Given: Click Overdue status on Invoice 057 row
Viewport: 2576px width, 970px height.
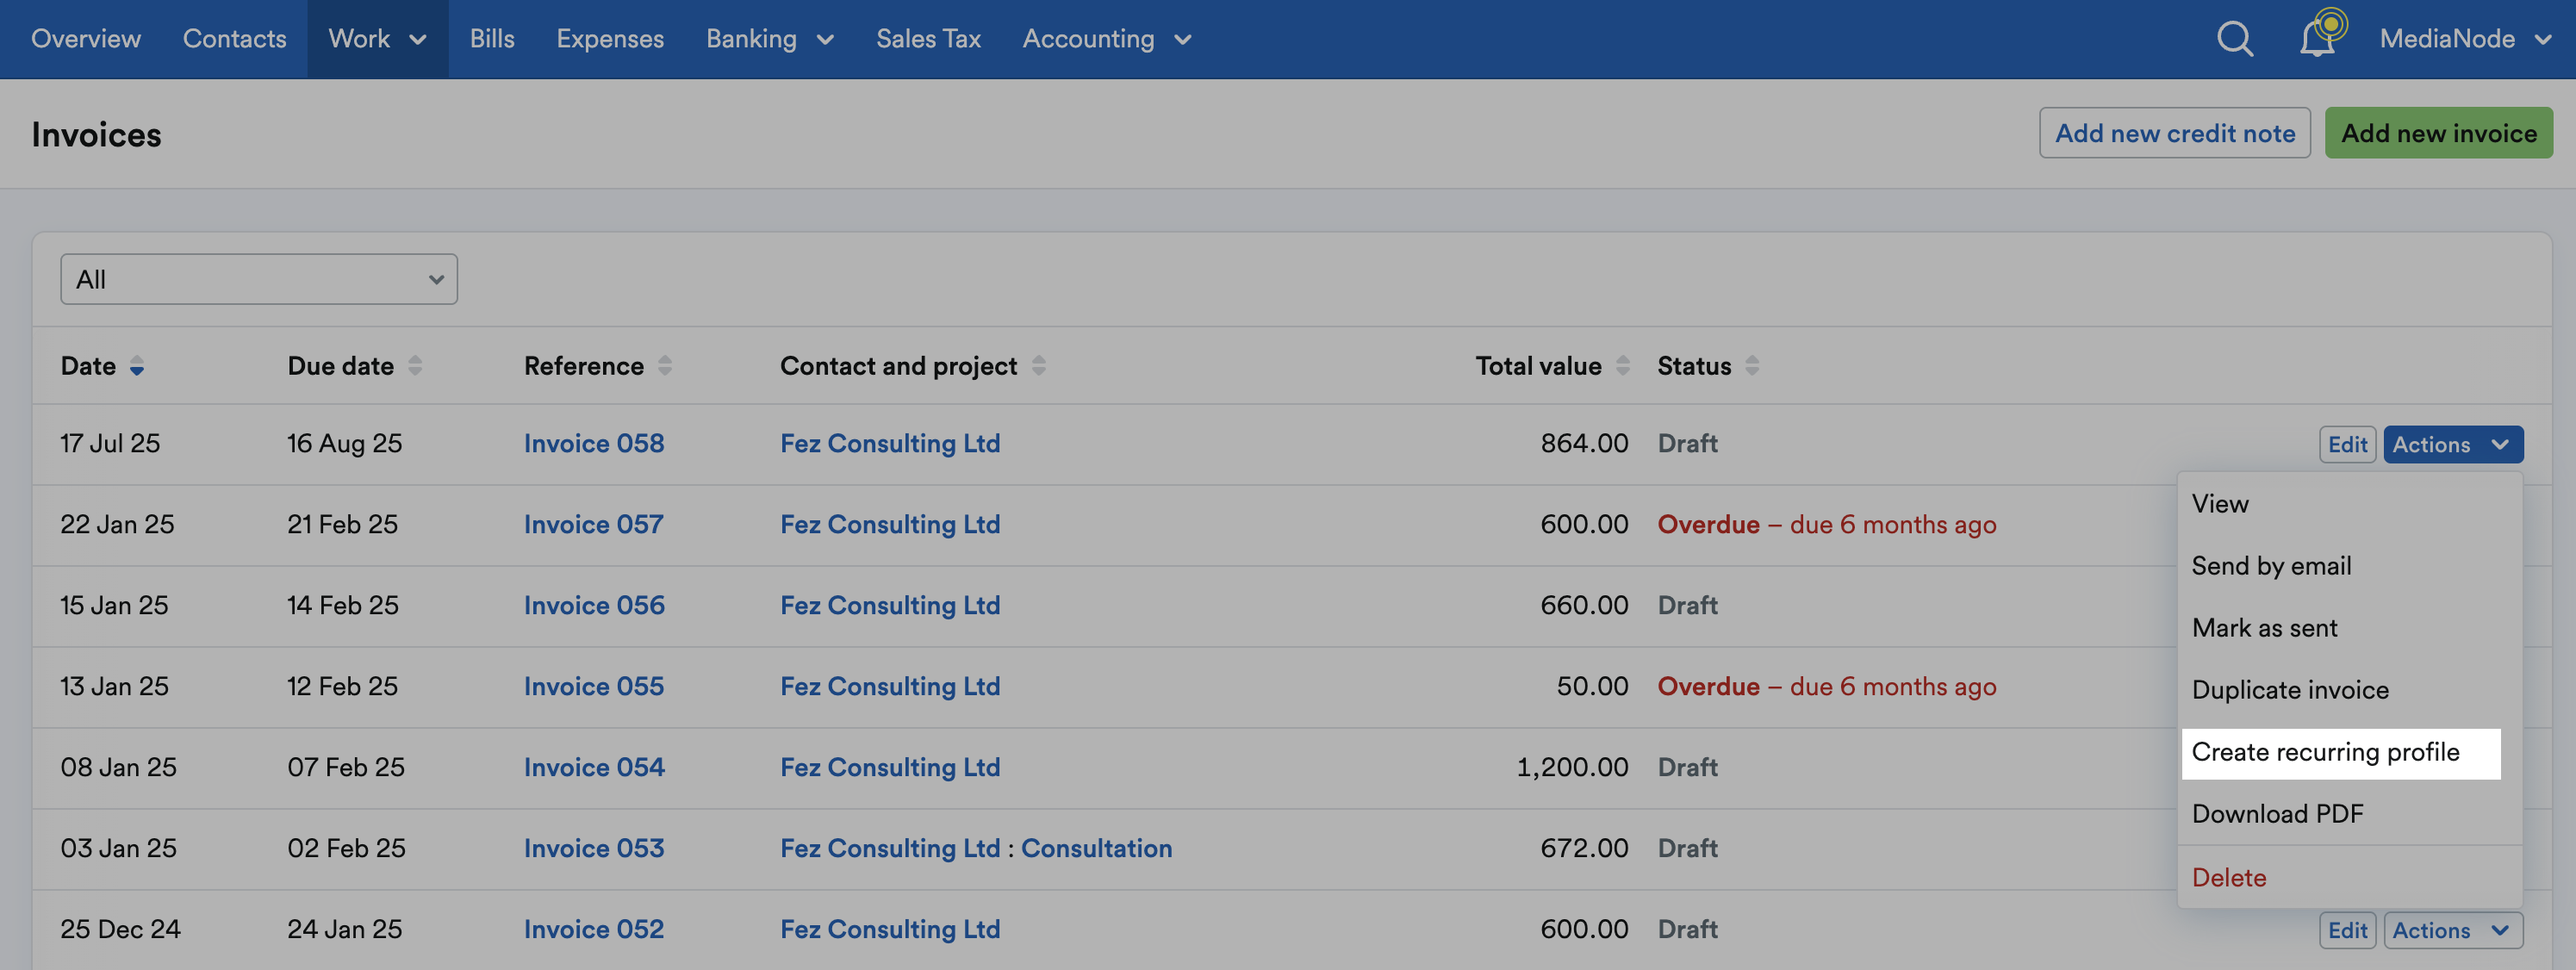Looking at the screenshot, I should coord(1827,525).
